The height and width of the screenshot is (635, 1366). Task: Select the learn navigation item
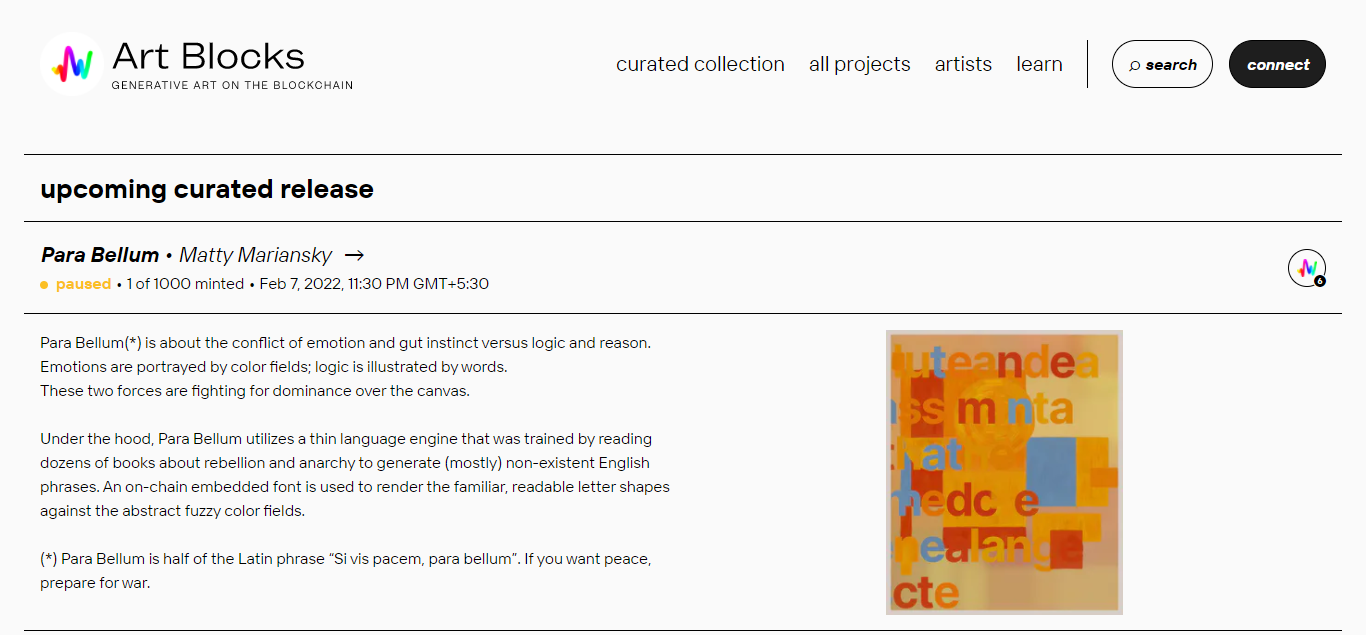1039,64
